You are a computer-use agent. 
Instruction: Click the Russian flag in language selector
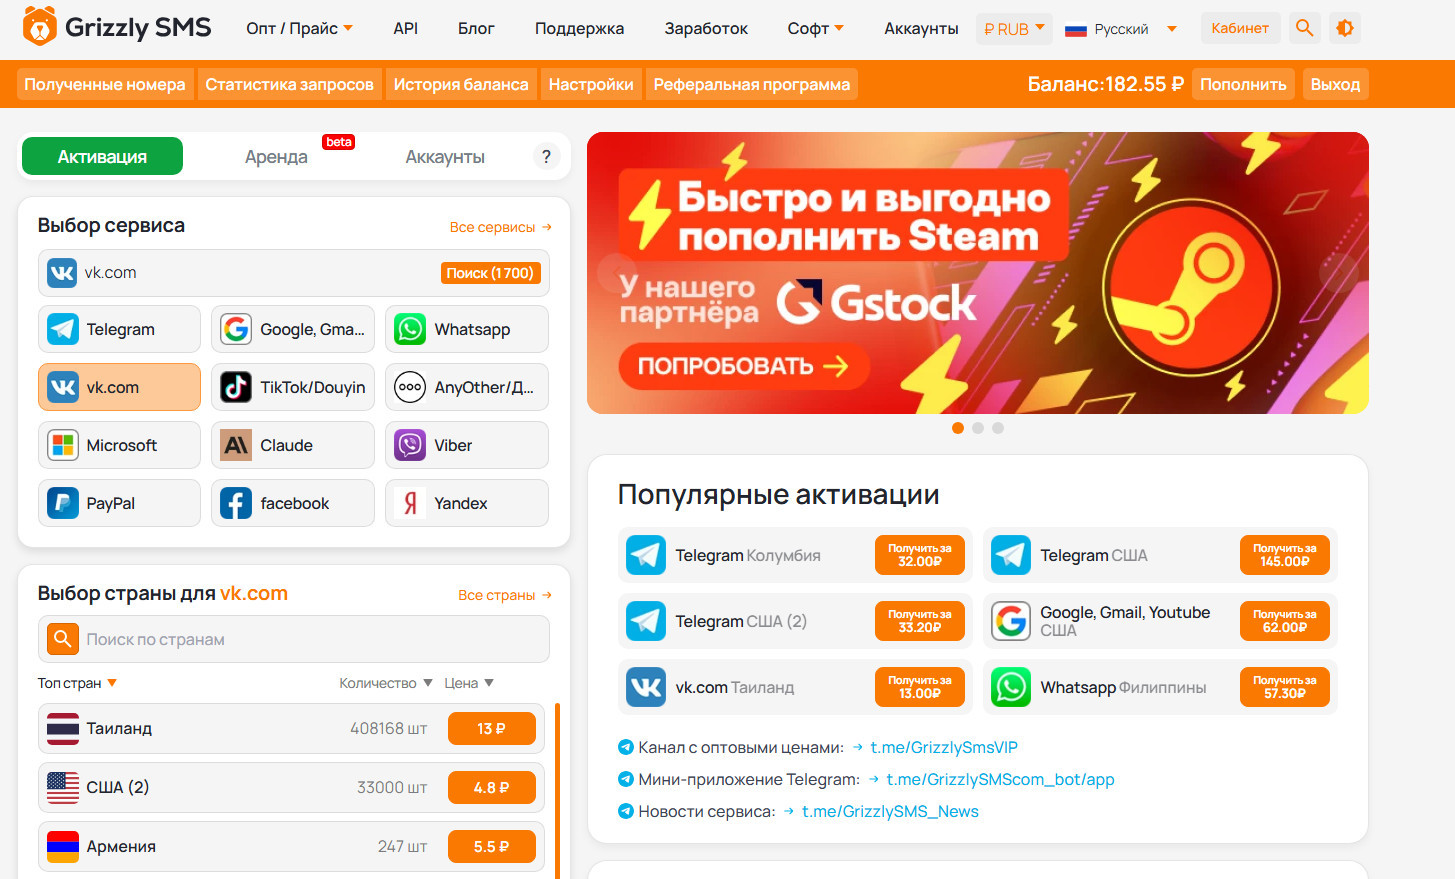pos(1076,30)
